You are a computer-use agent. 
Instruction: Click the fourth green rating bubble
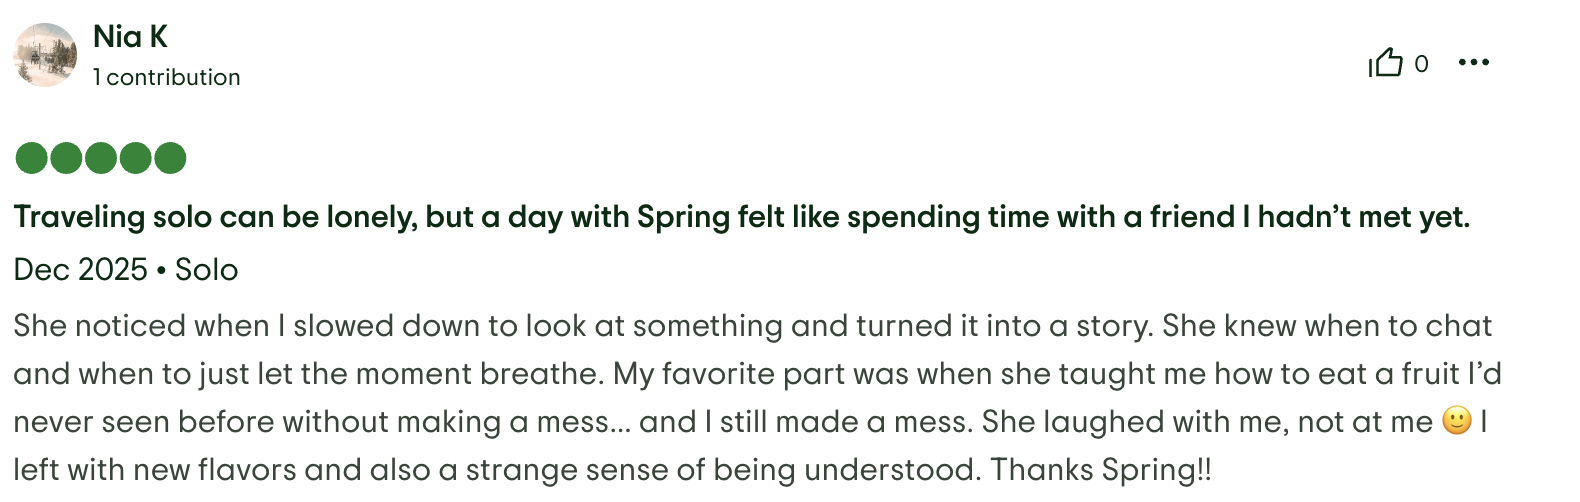pyautogui.click(x=136, y=158)
